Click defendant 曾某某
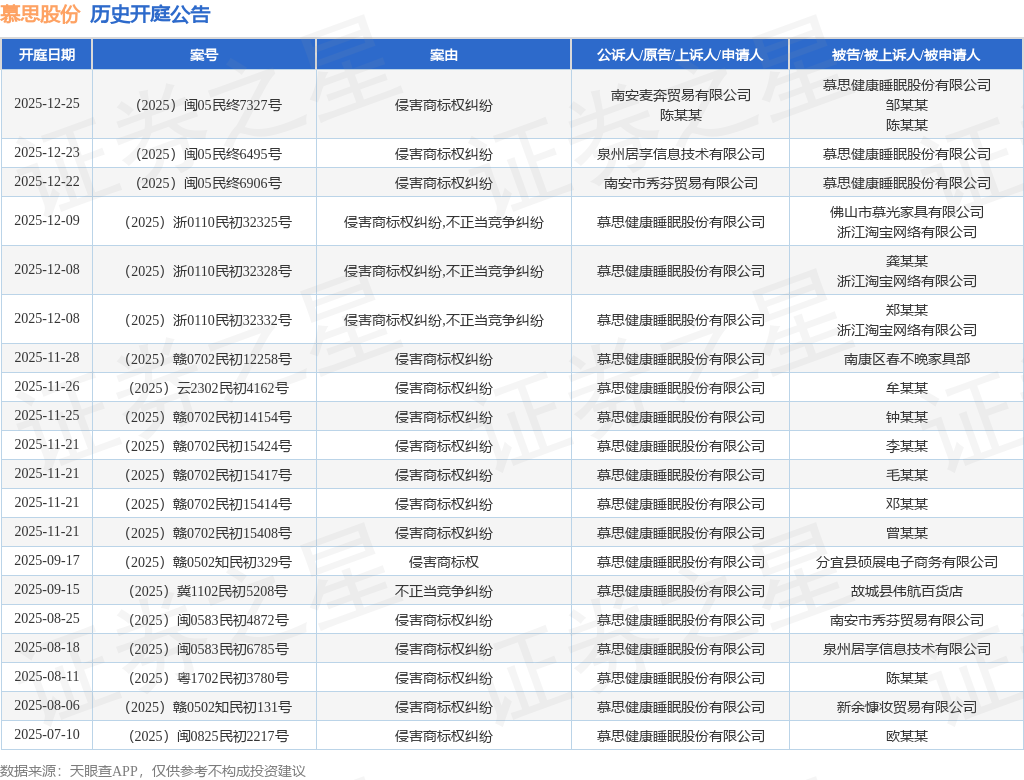Screen dimensions: 1024x780 906,533
